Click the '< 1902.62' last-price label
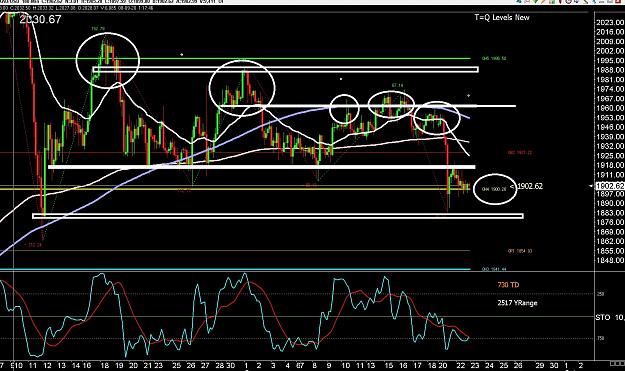Image resolution: width=625 pixels, height=371 pixels. tap(526, 186)
